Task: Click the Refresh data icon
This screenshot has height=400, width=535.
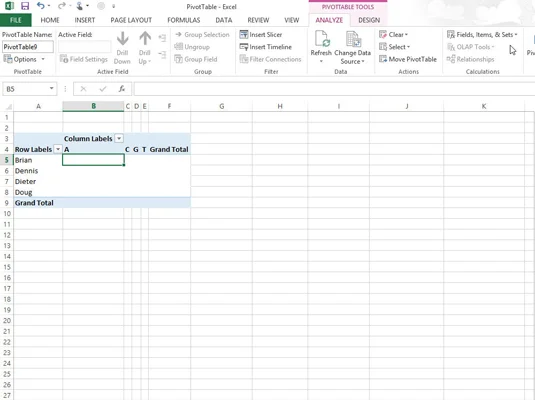Action: point(321,38)
